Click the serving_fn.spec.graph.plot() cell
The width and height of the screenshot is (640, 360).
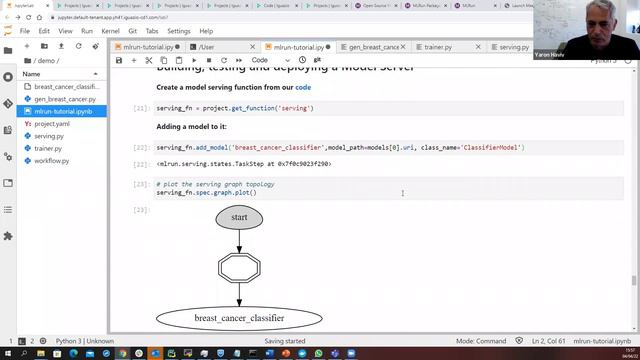[x=389, y=188]
